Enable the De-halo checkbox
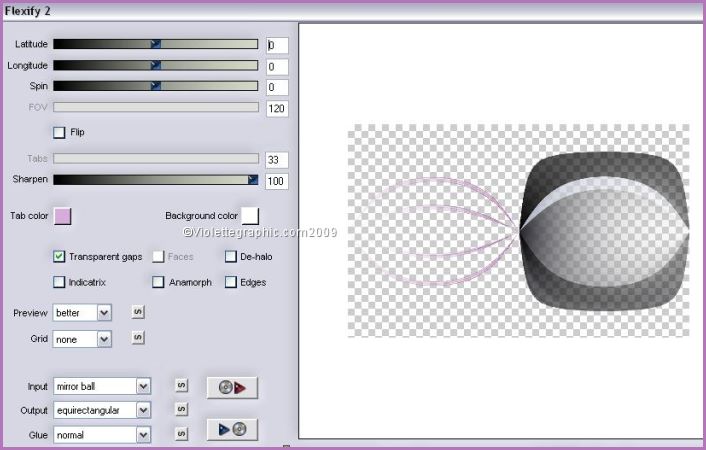This screenshot has width=706, height=450. point(231,257)
